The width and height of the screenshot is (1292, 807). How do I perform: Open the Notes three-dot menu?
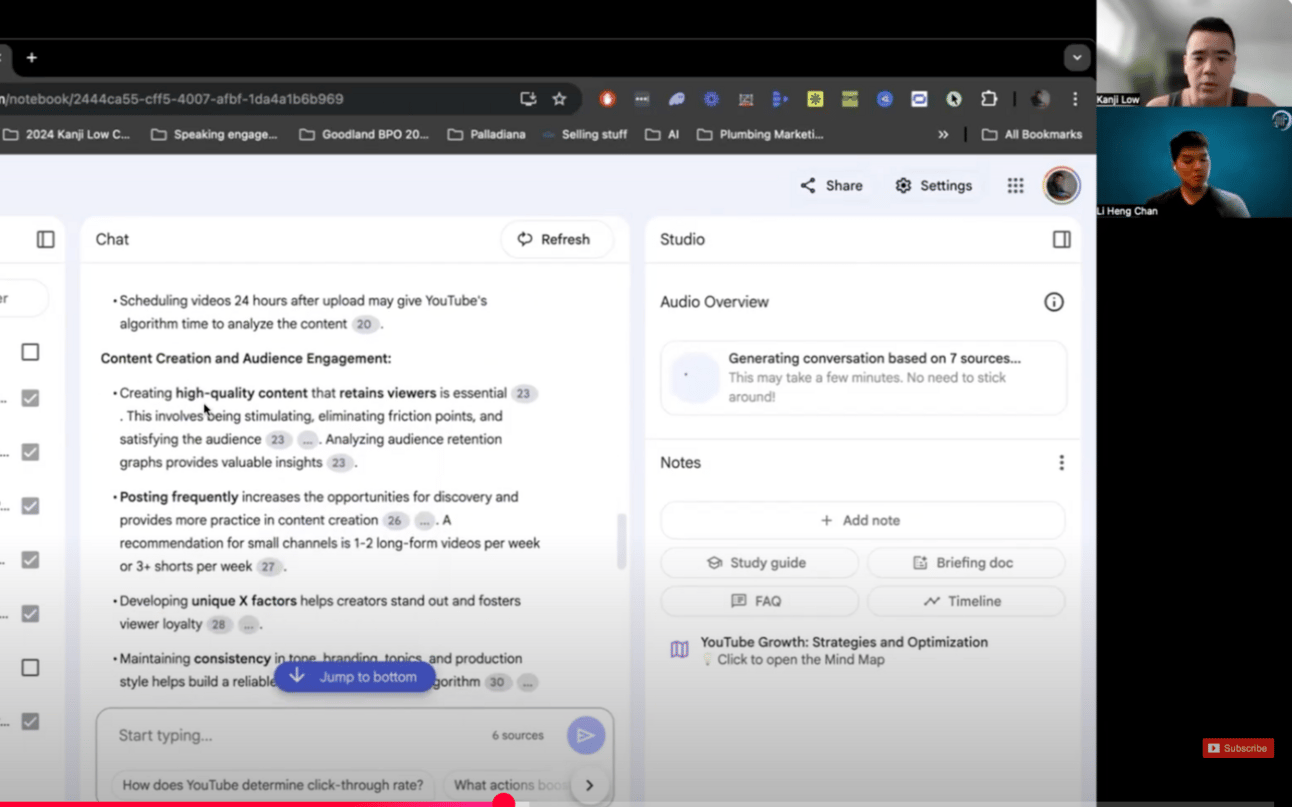pos(1061,463)
